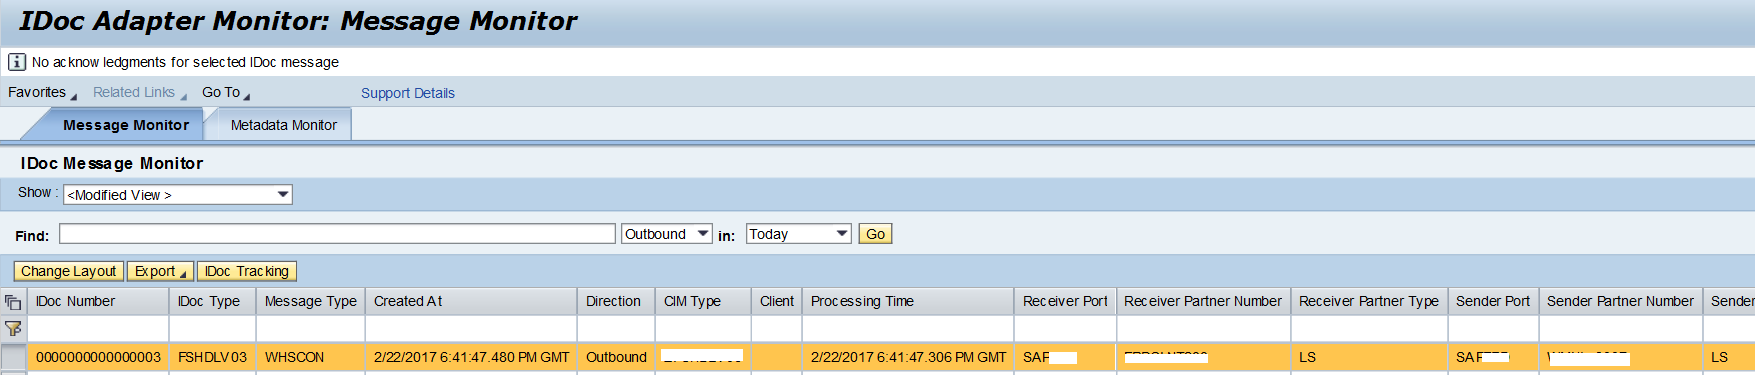Click the Receiver Partner Type column header
The height and width of the screenshot is (375, 1755).
pos(1368,301)
